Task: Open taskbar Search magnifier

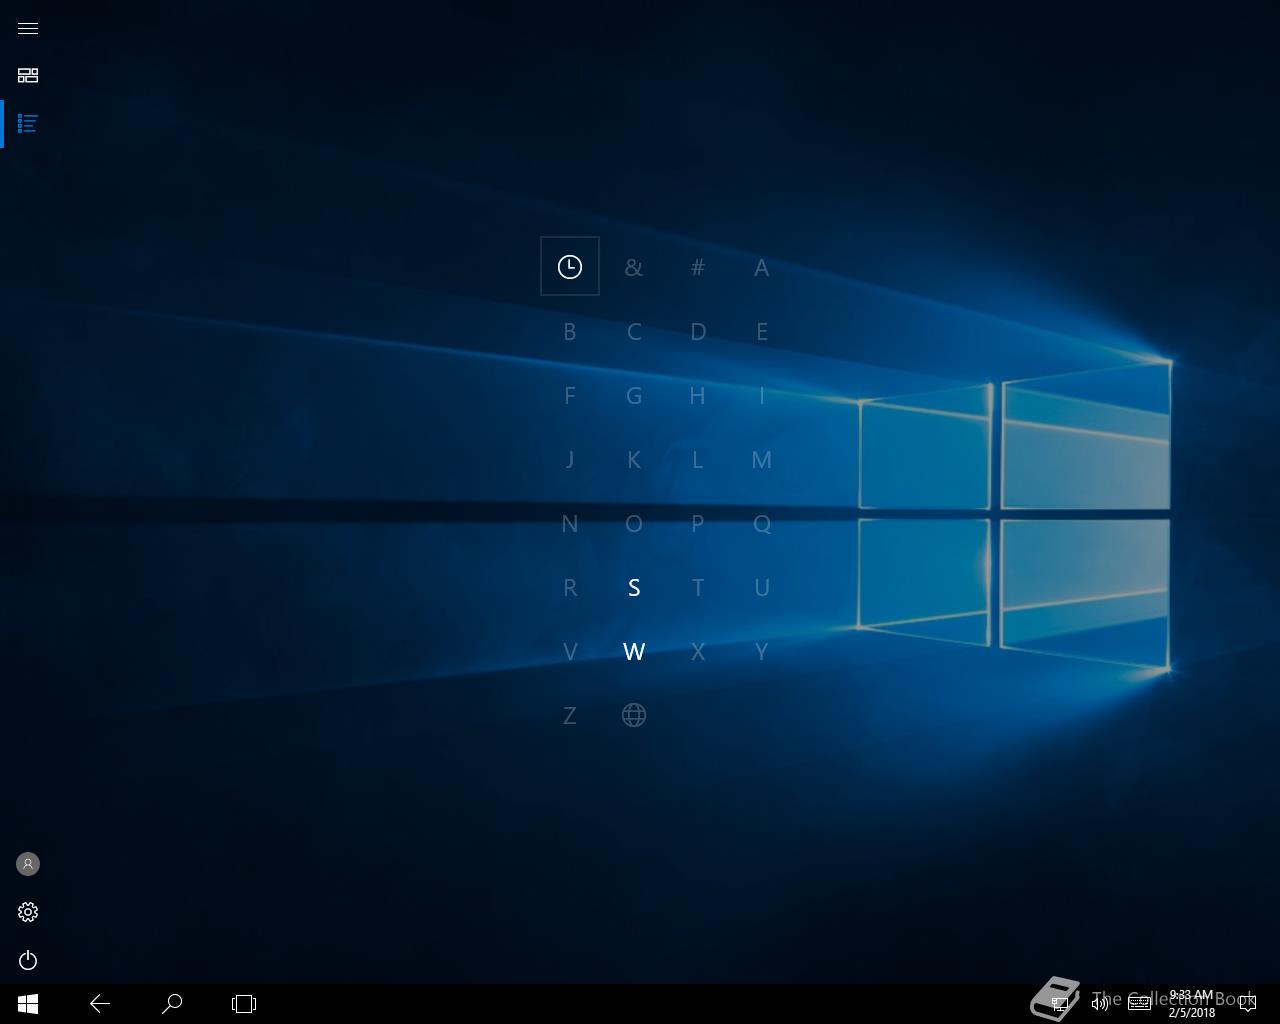Action: point(172,1004)
